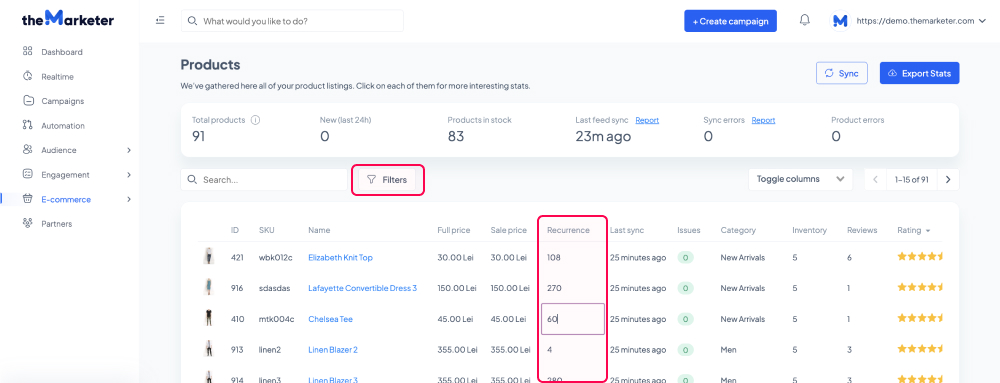Click the Sale price column header
Screen dimensions: 1000x383
pyautogui.click(x=508, y=230)
